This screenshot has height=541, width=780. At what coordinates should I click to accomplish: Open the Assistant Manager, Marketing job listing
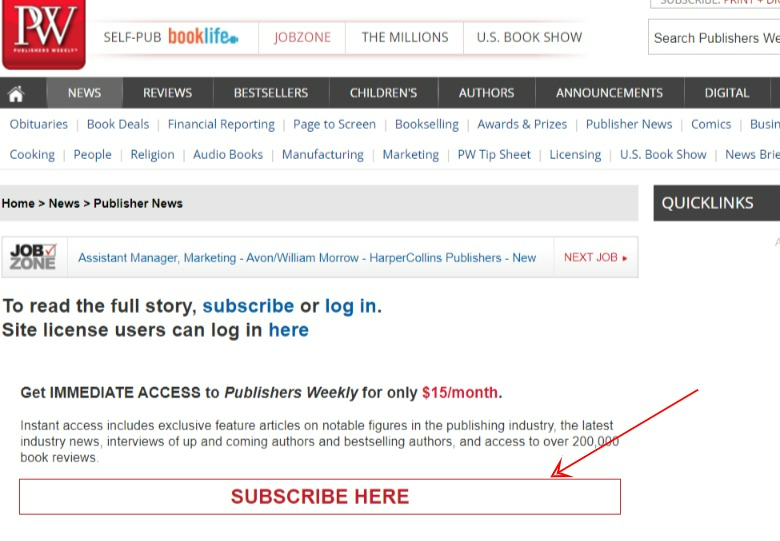307,258
